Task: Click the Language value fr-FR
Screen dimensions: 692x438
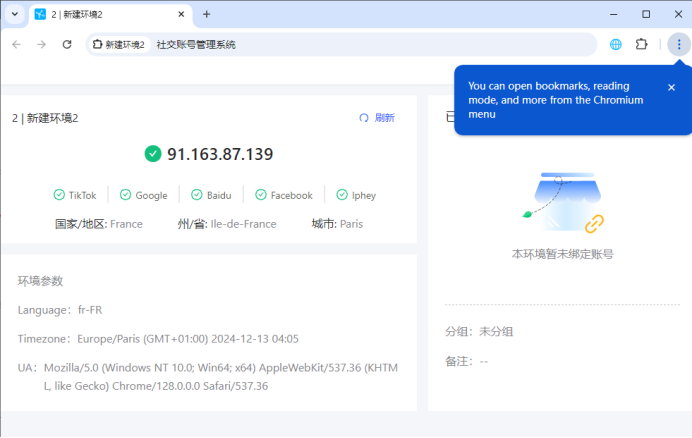Action: 90,310
